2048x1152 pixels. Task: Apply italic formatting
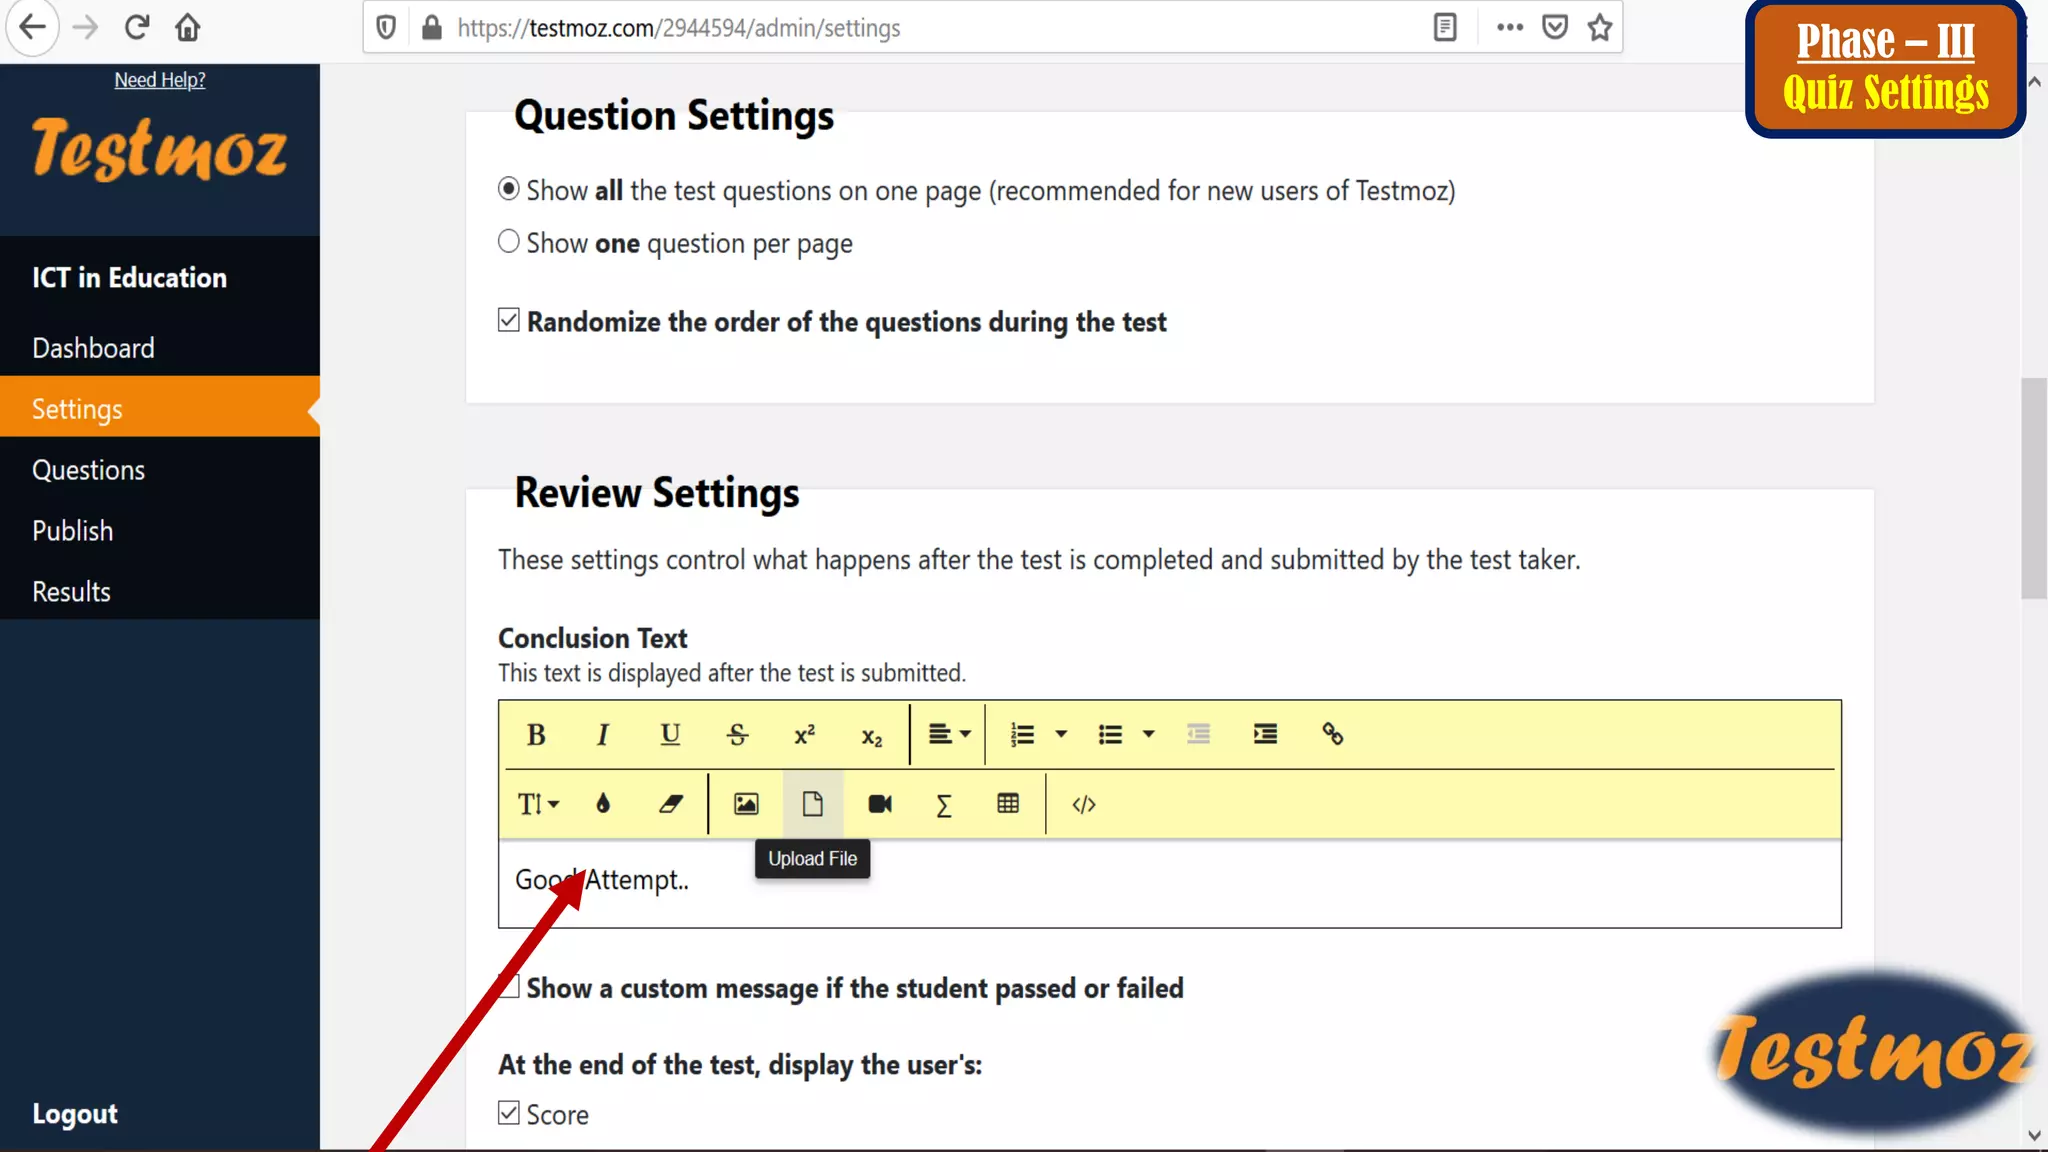click(602, 735)
